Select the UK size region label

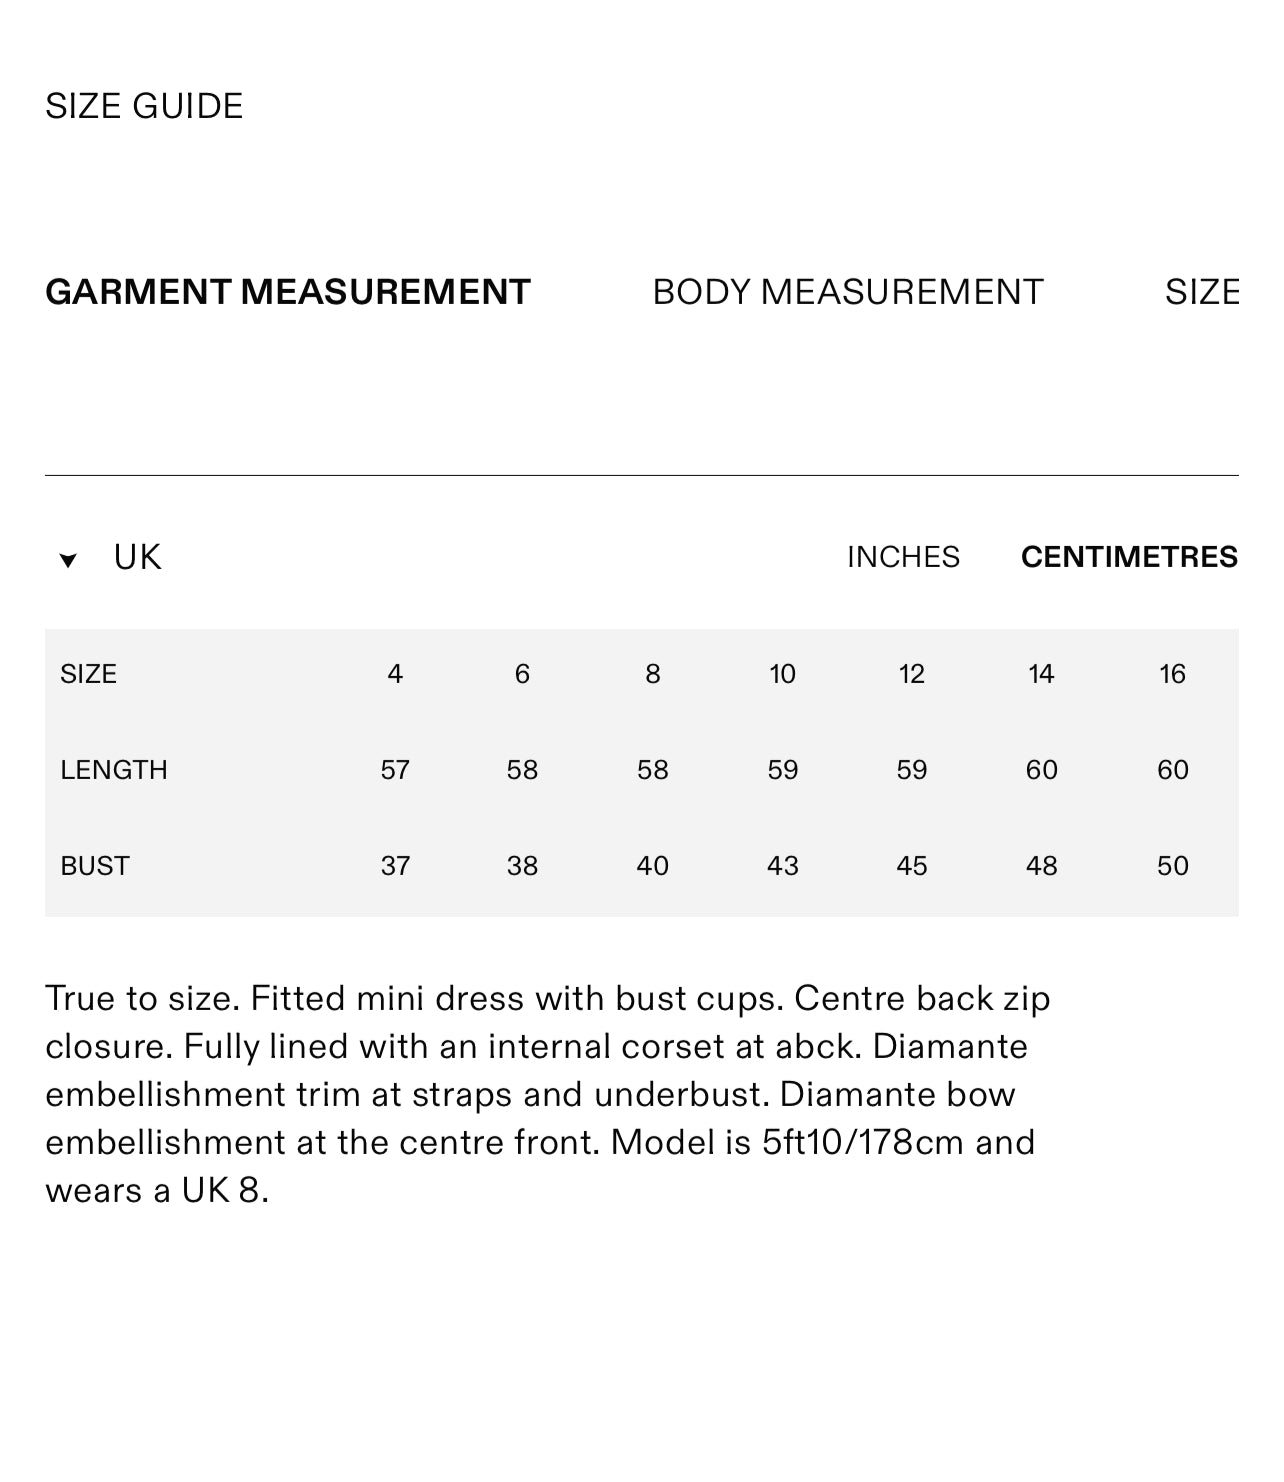[137, 557]
